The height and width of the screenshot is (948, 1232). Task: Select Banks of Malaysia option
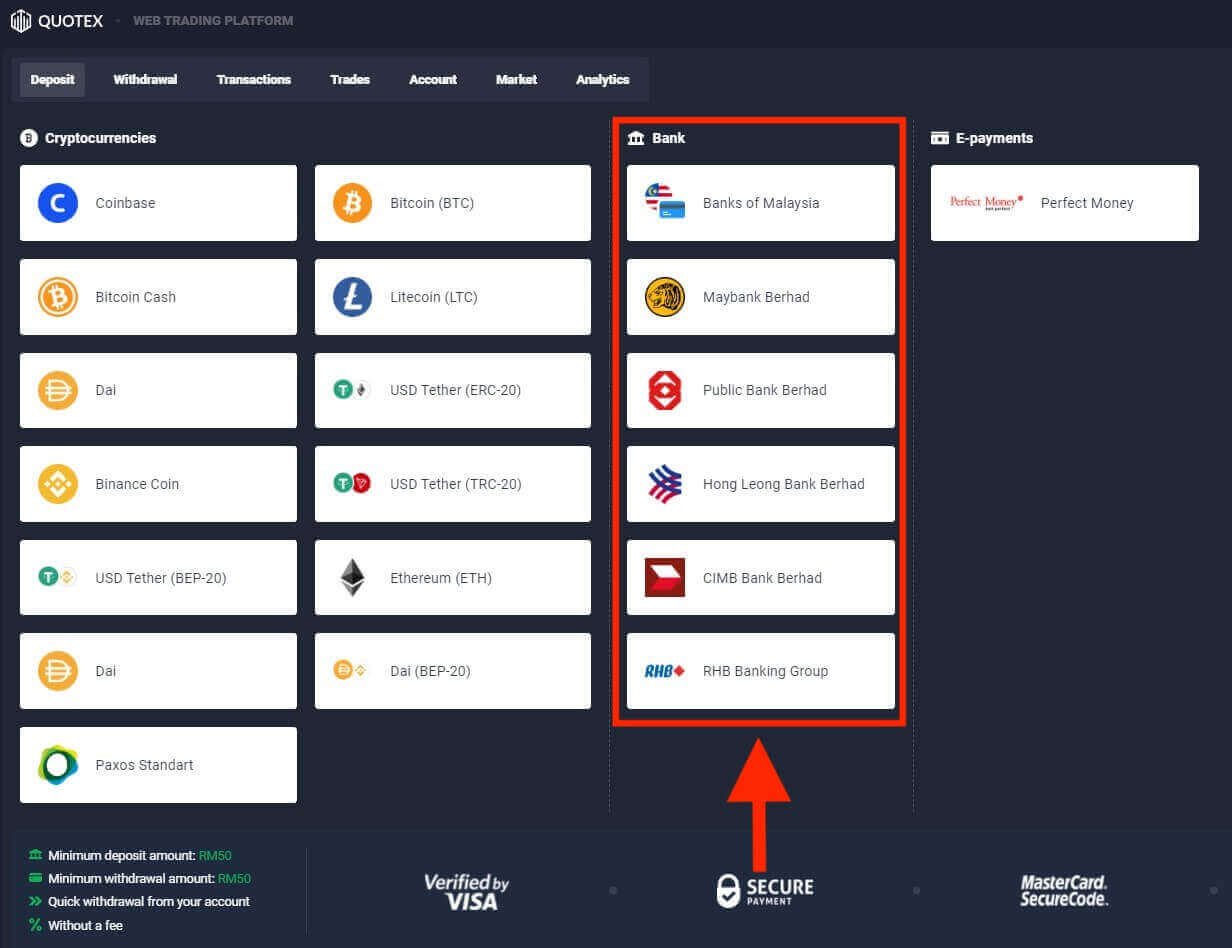pos(761,203)
